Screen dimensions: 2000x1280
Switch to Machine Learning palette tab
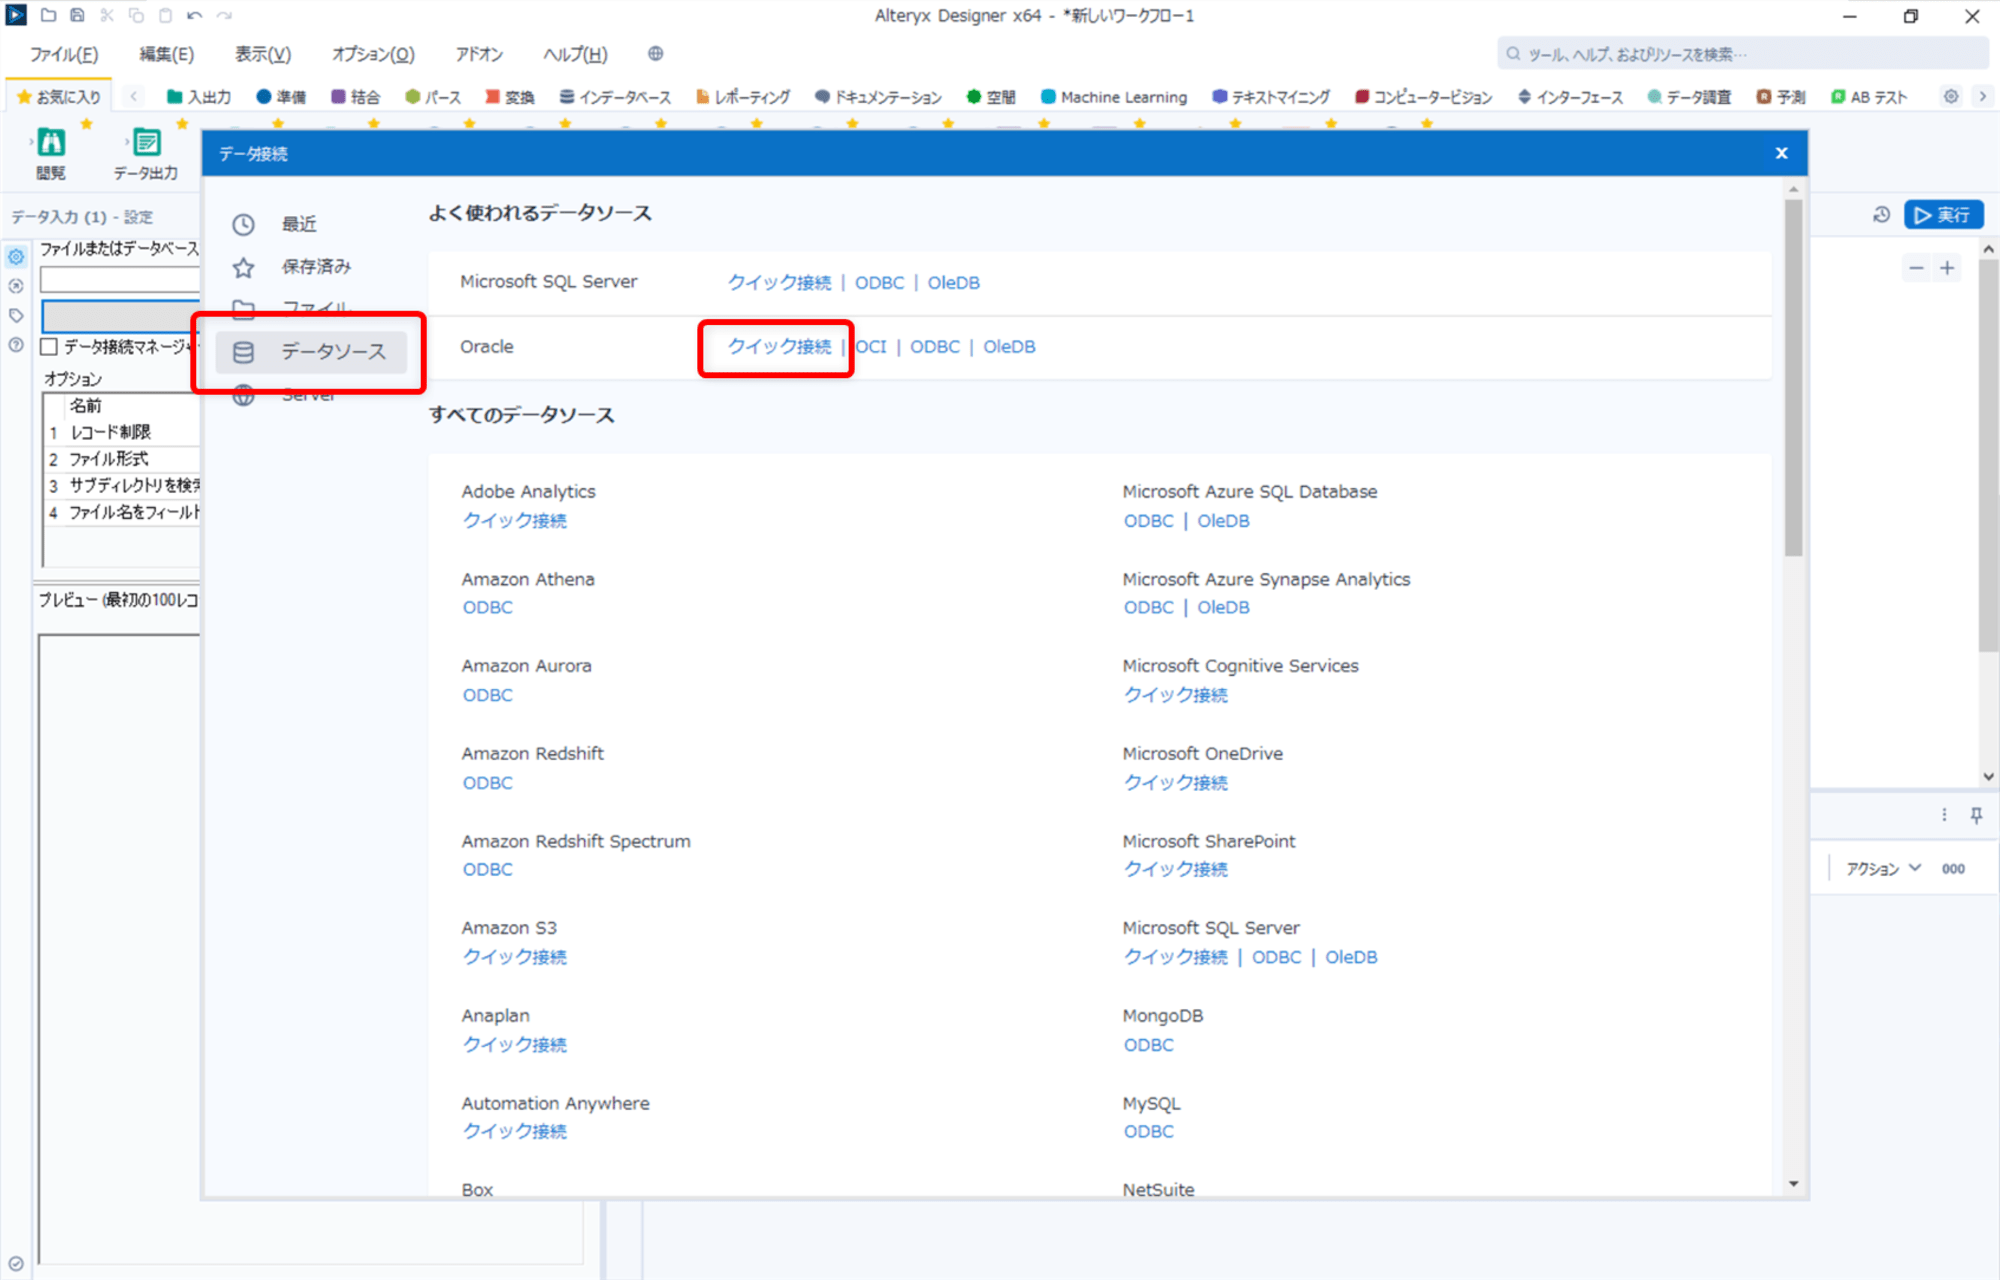1114,97
